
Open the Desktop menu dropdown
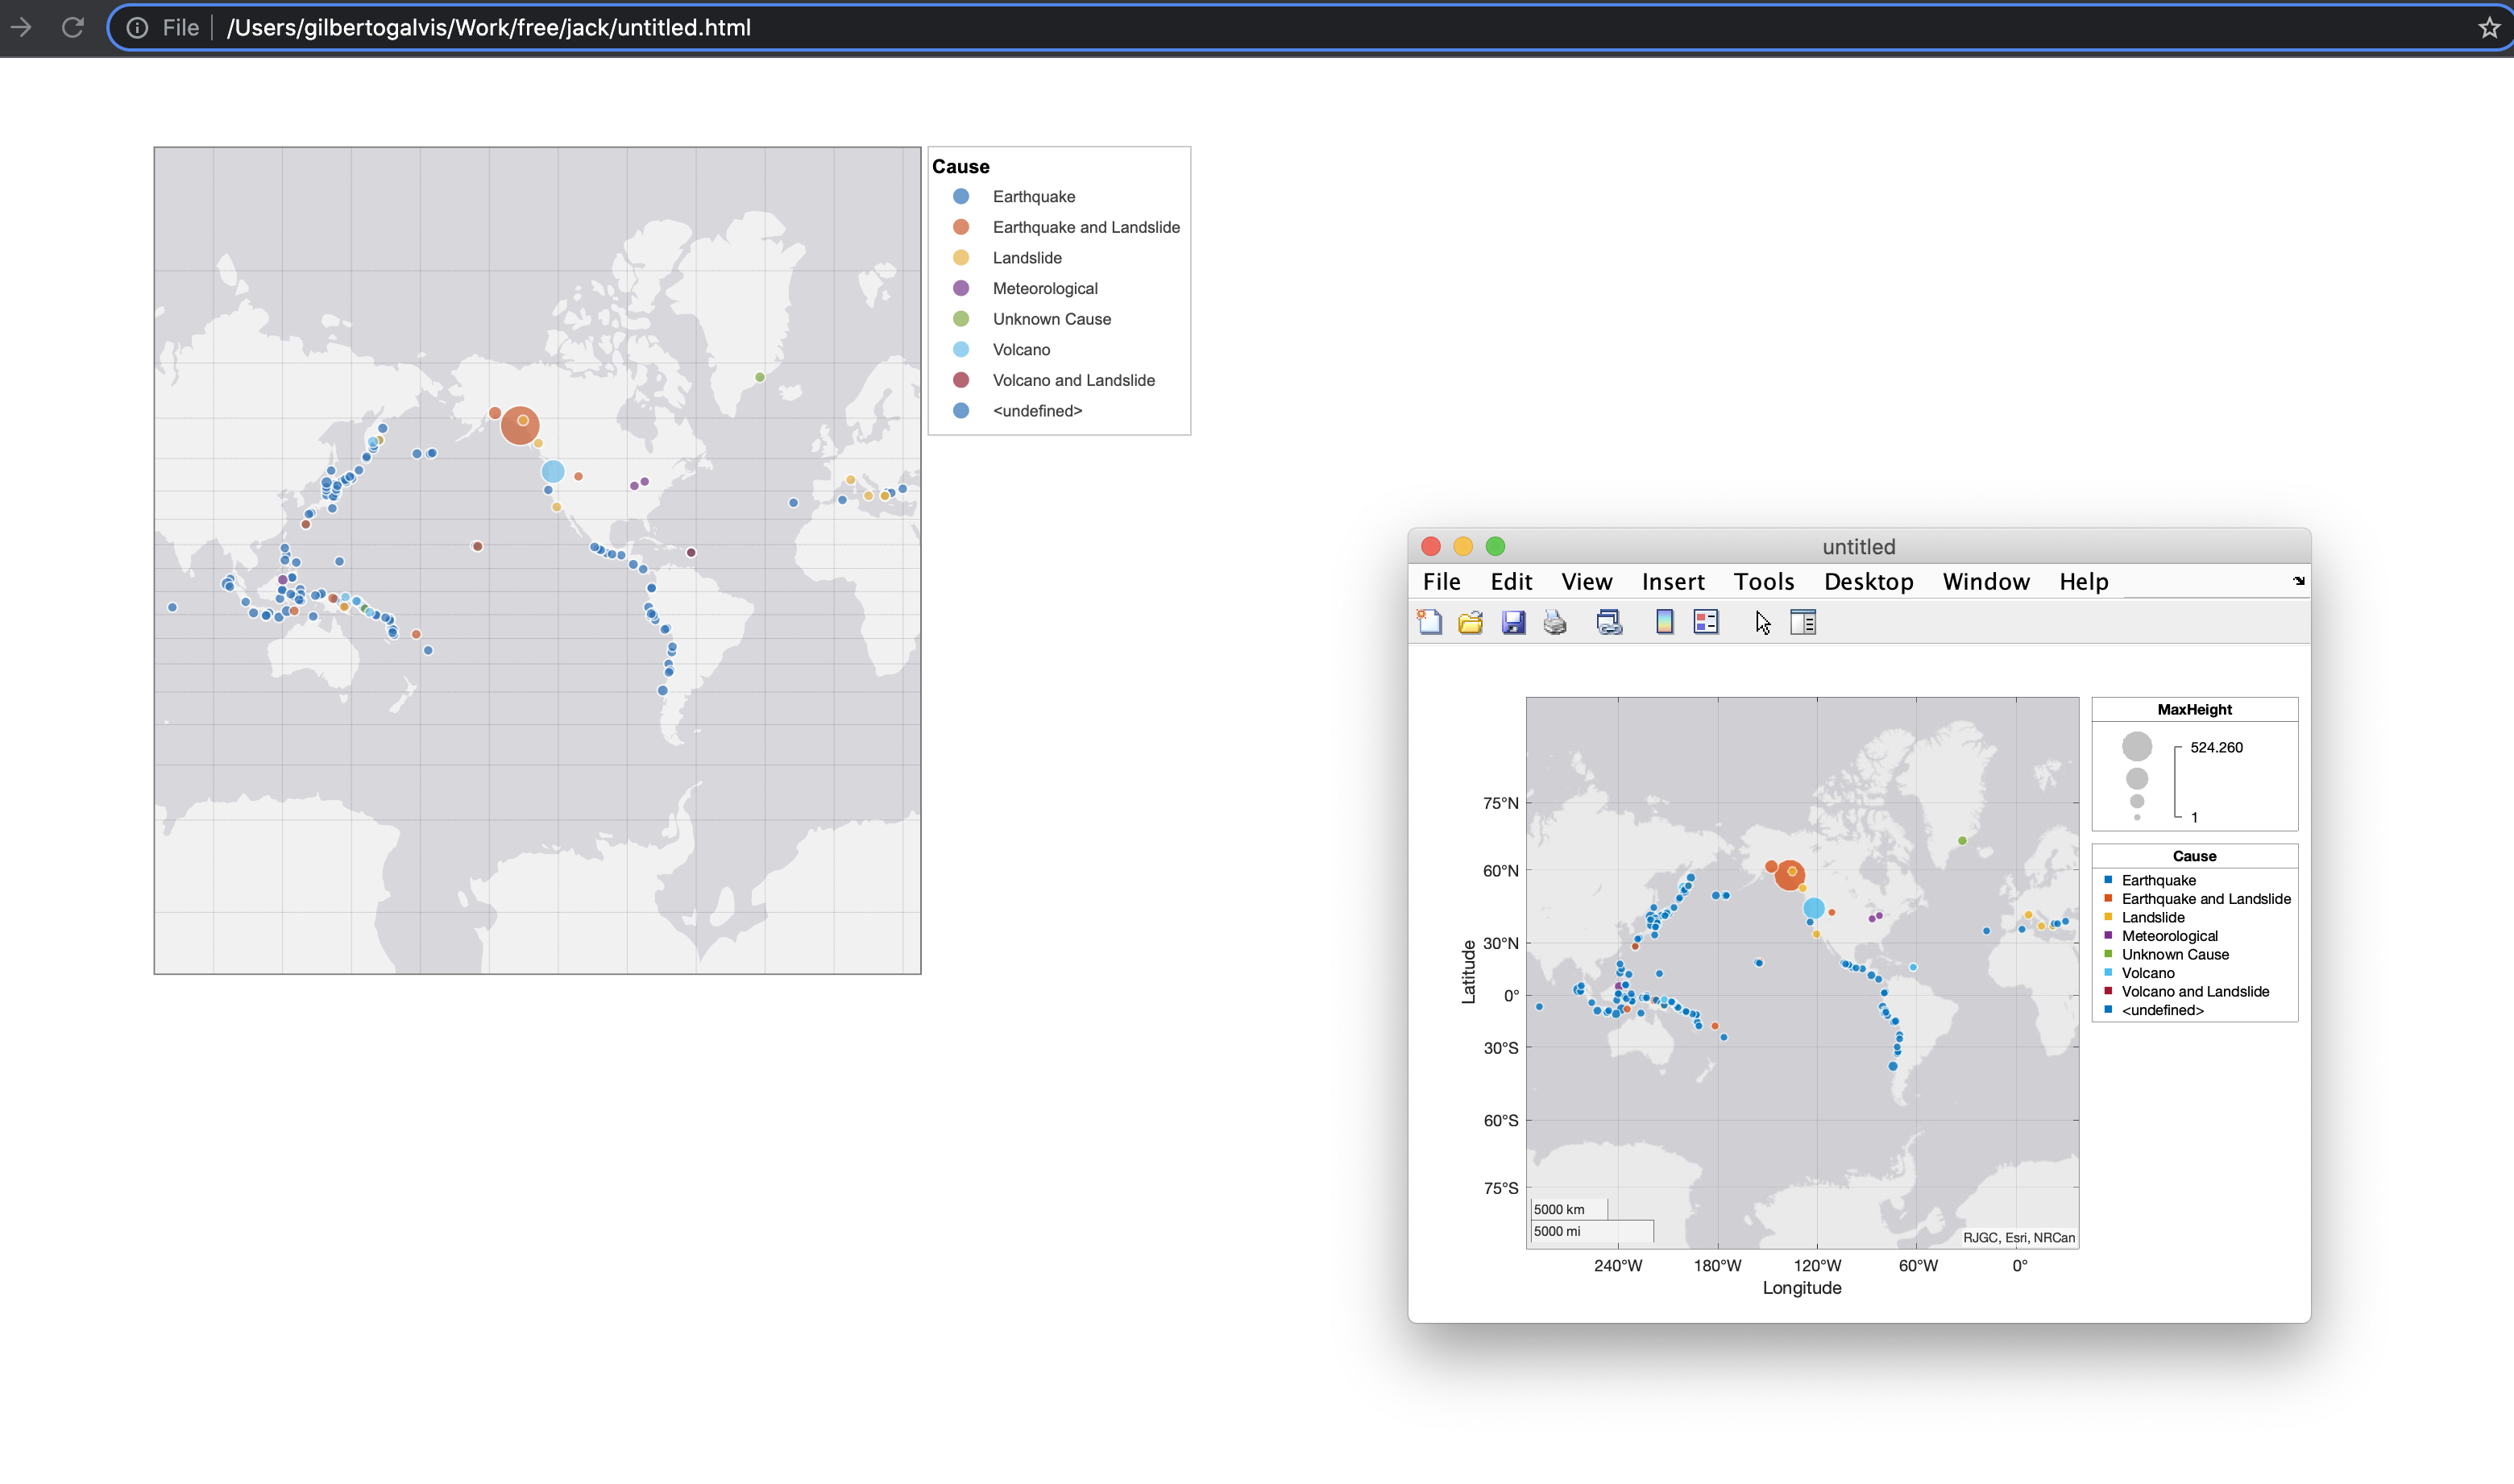[1868, 582]
